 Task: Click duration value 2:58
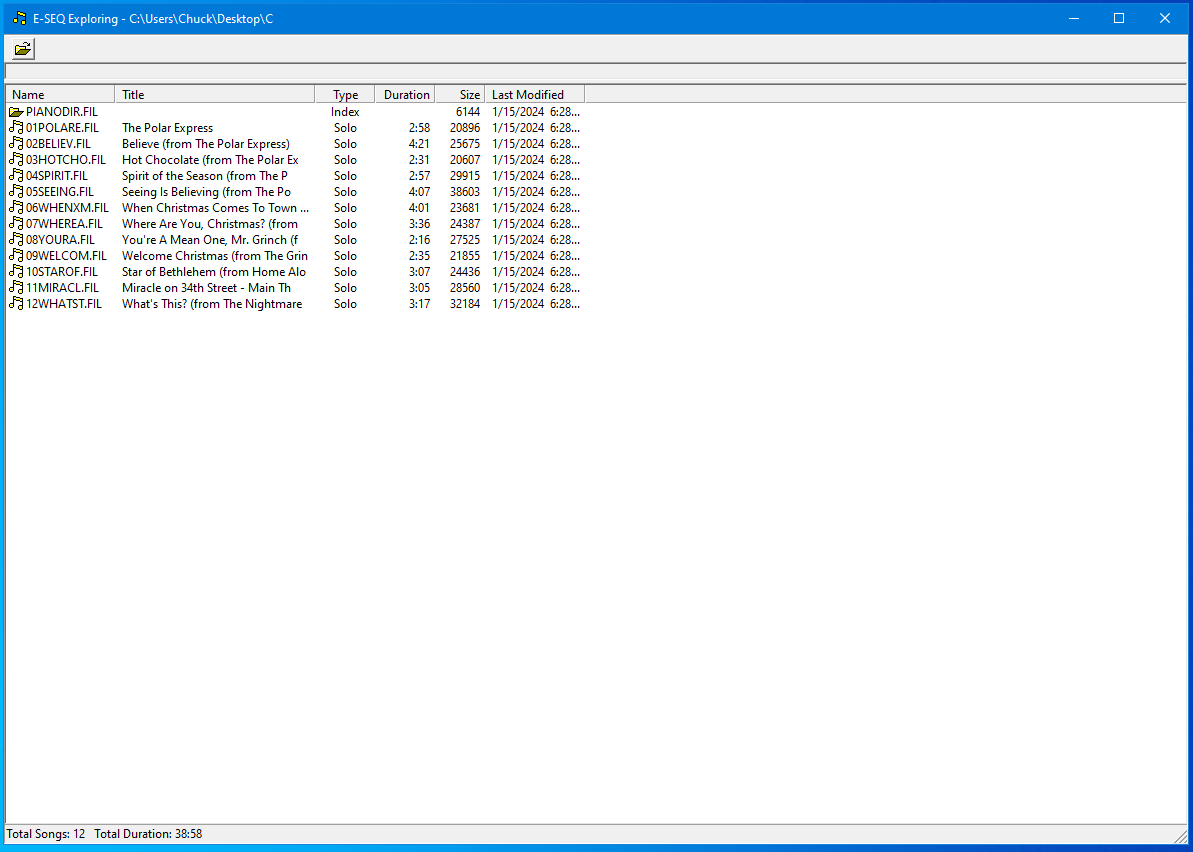[x=419, y=128]
